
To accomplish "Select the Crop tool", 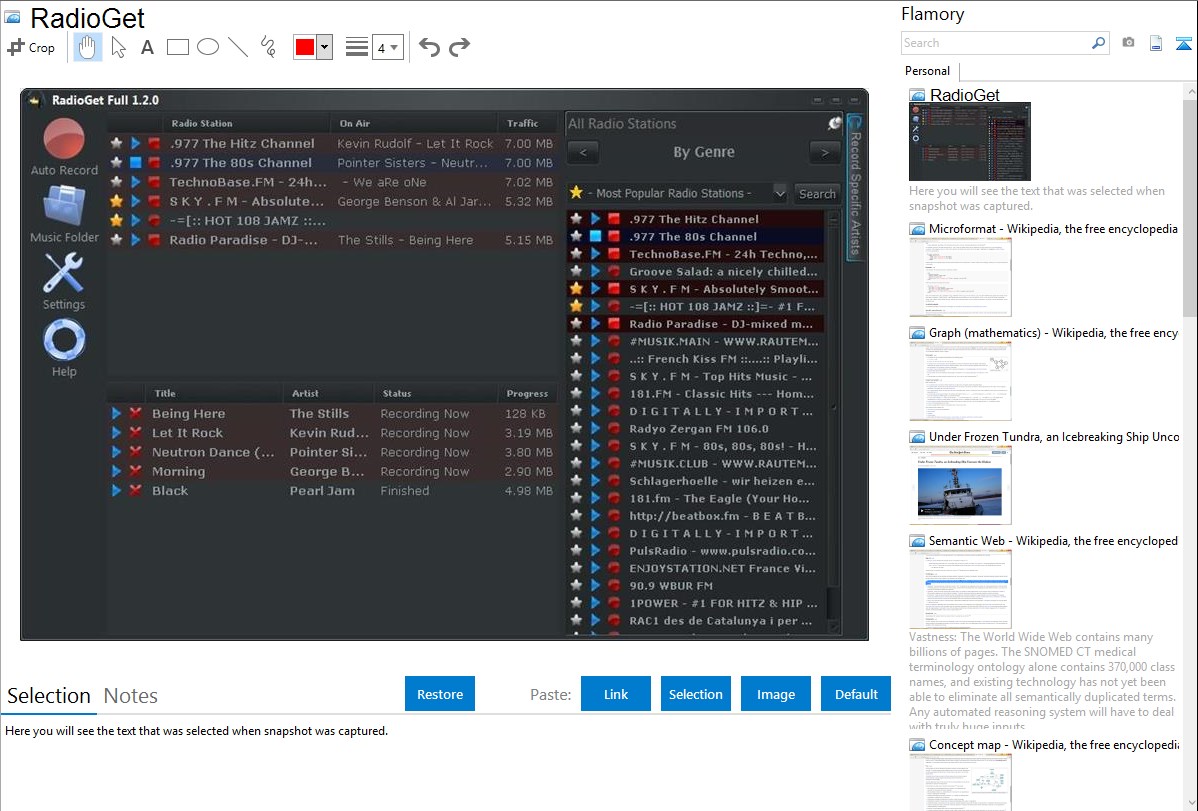I will [31, 47].
